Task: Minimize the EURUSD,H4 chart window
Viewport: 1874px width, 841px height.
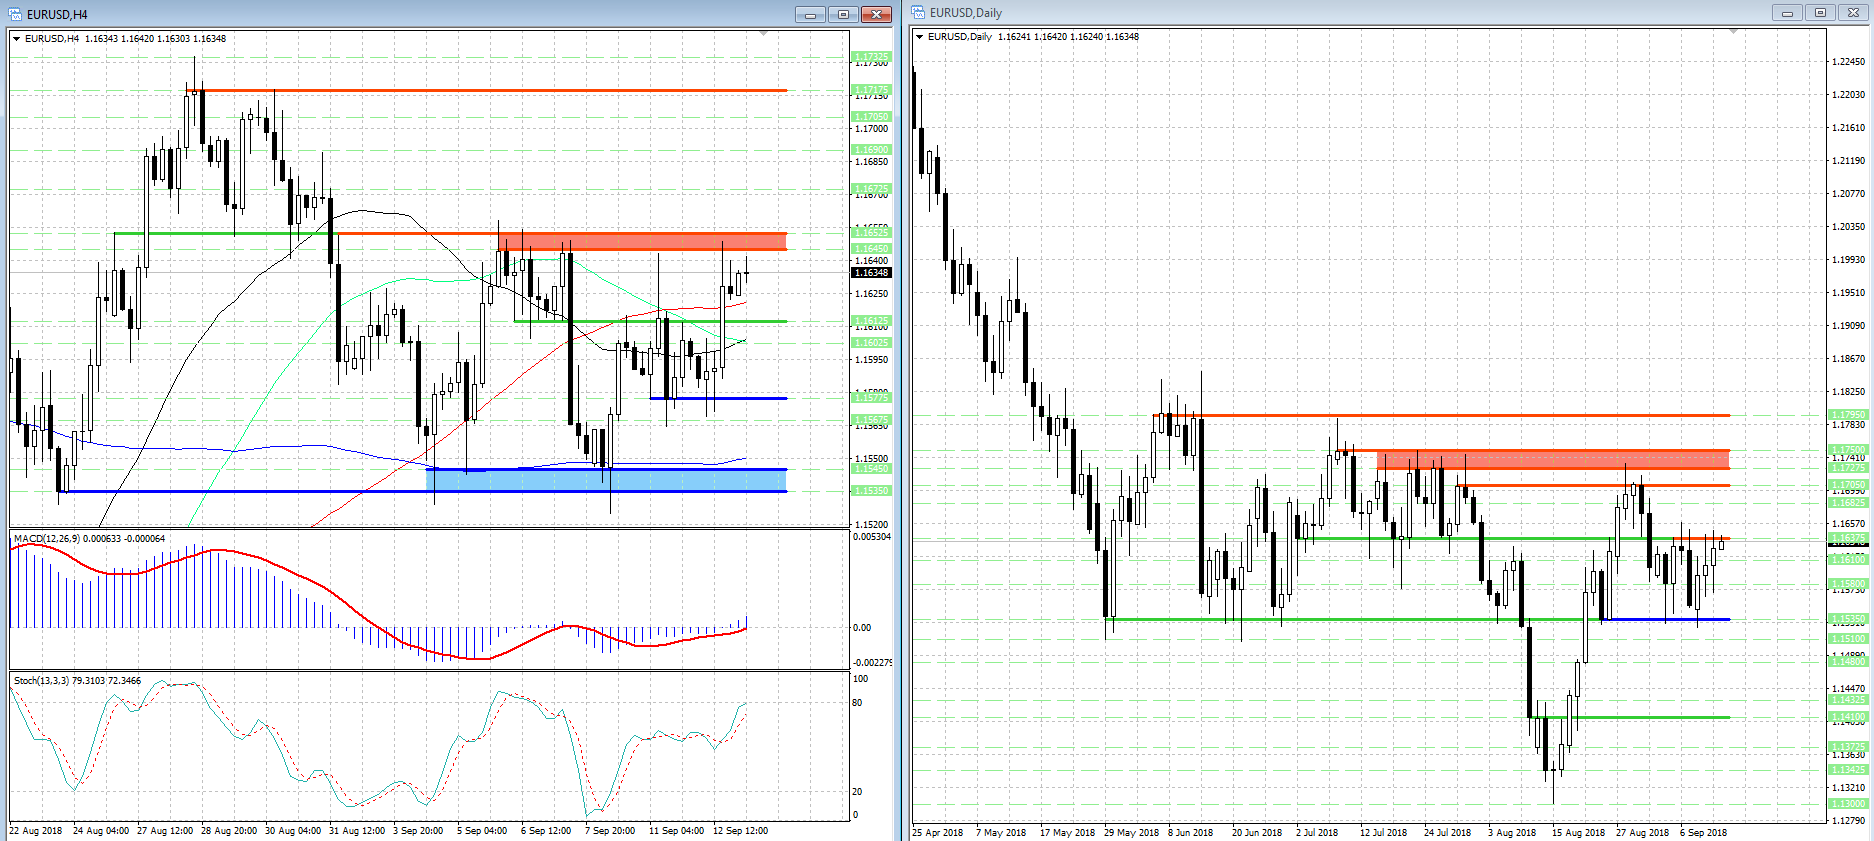Action: (x=810, y=14)
